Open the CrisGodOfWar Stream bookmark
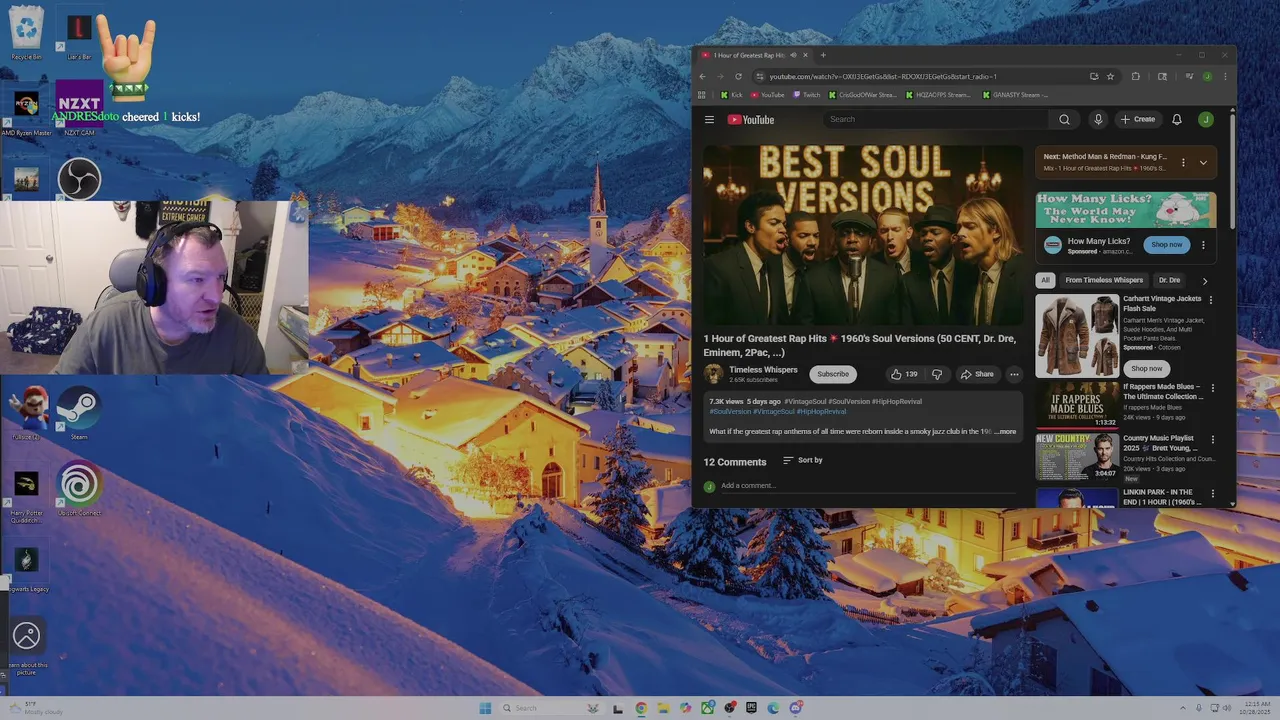The height and width of the screenshot is (720, 1280). [862, 95]
